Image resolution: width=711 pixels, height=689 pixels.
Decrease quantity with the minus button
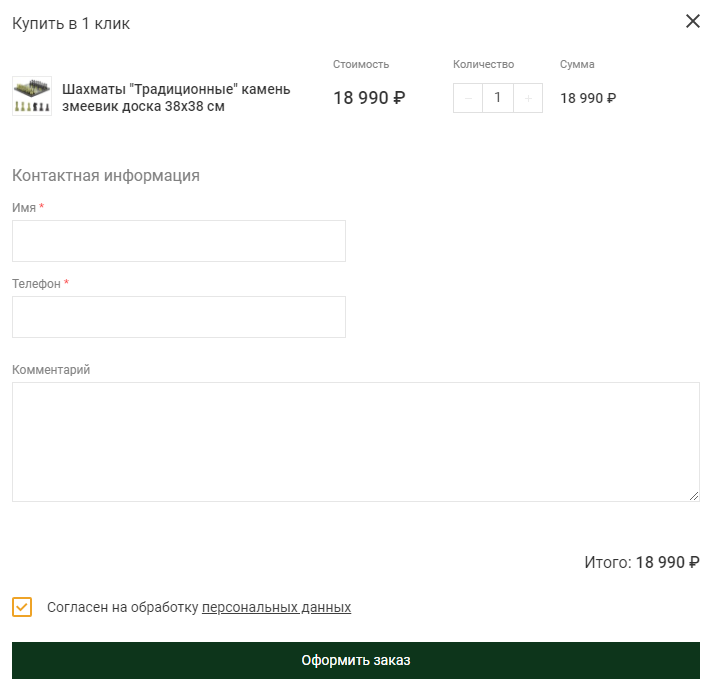tap(468, 98)
